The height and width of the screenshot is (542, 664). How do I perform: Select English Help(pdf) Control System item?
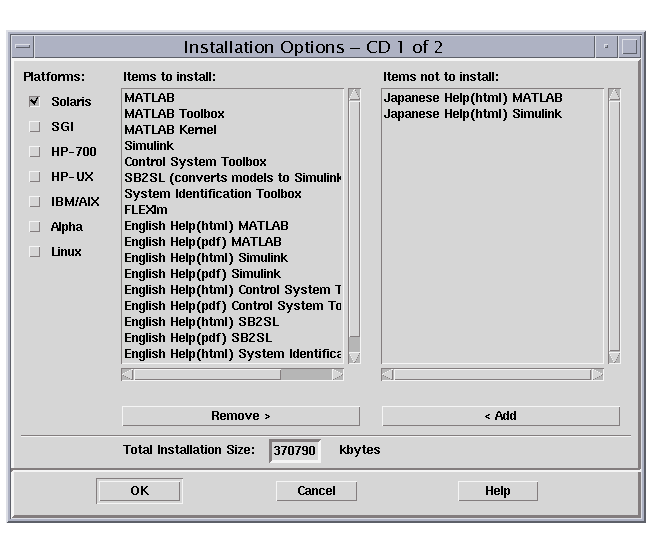click(x=232, y=306)
